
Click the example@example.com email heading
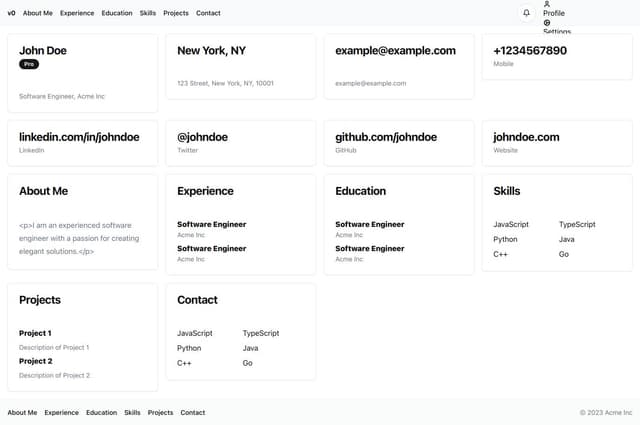(395, 50)
